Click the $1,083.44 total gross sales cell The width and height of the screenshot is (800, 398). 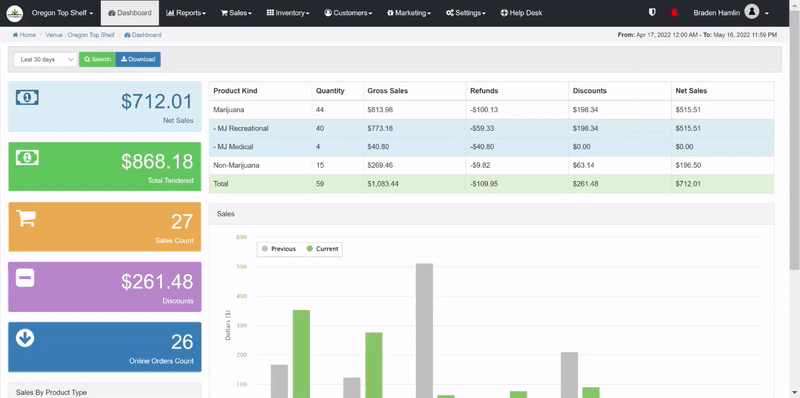point(382,184)
